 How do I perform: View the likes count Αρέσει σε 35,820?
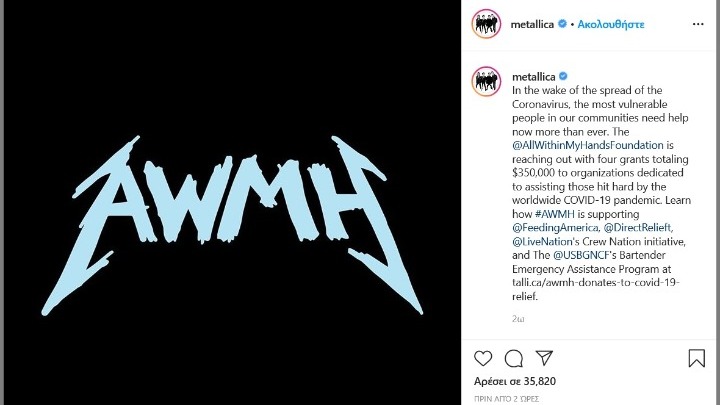[515, 381]
